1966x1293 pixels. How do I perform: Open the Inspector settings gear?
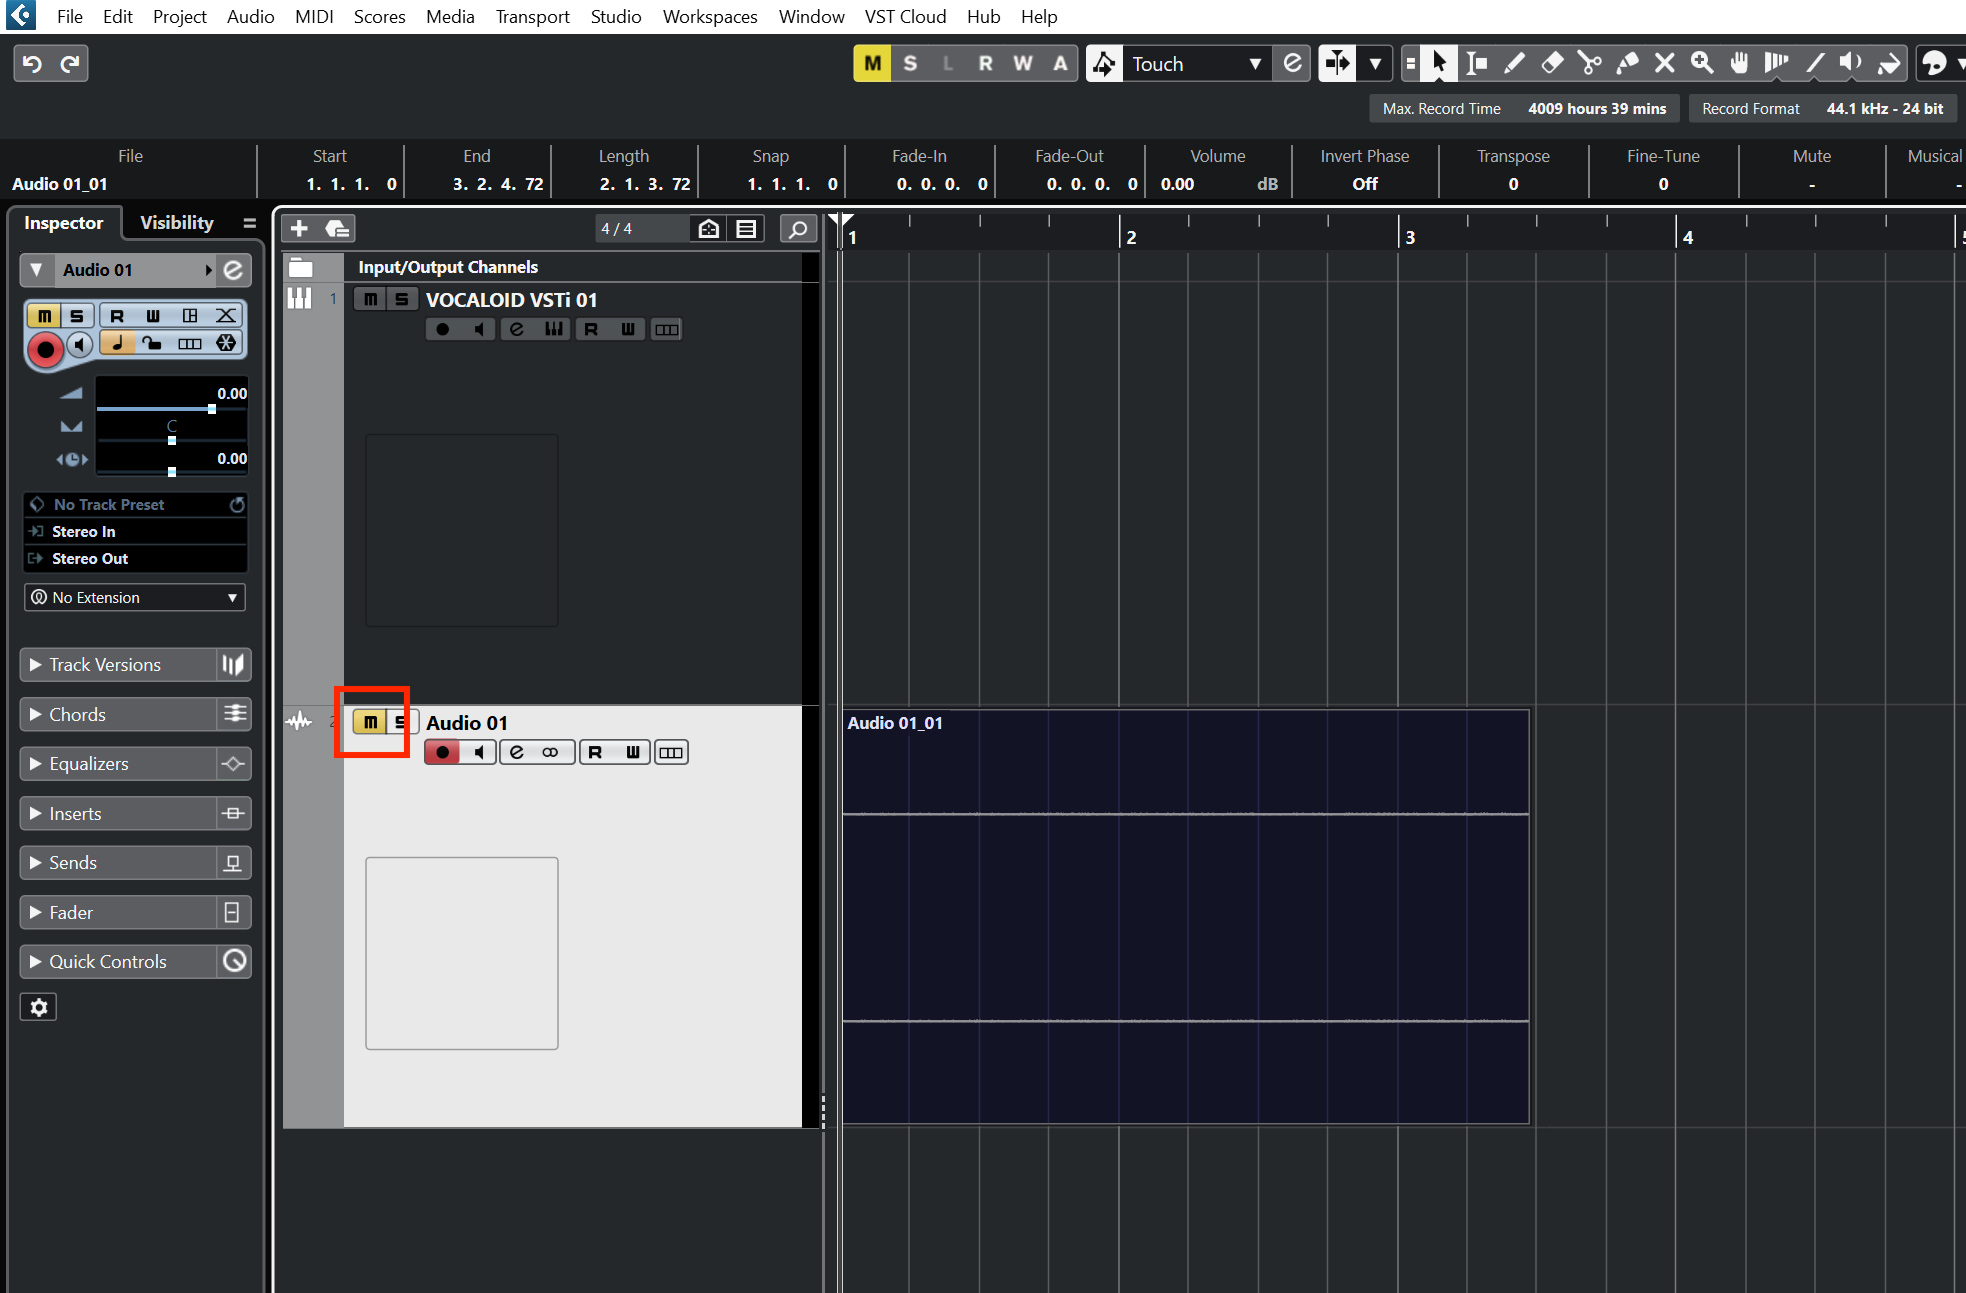tap(39, 1007)
